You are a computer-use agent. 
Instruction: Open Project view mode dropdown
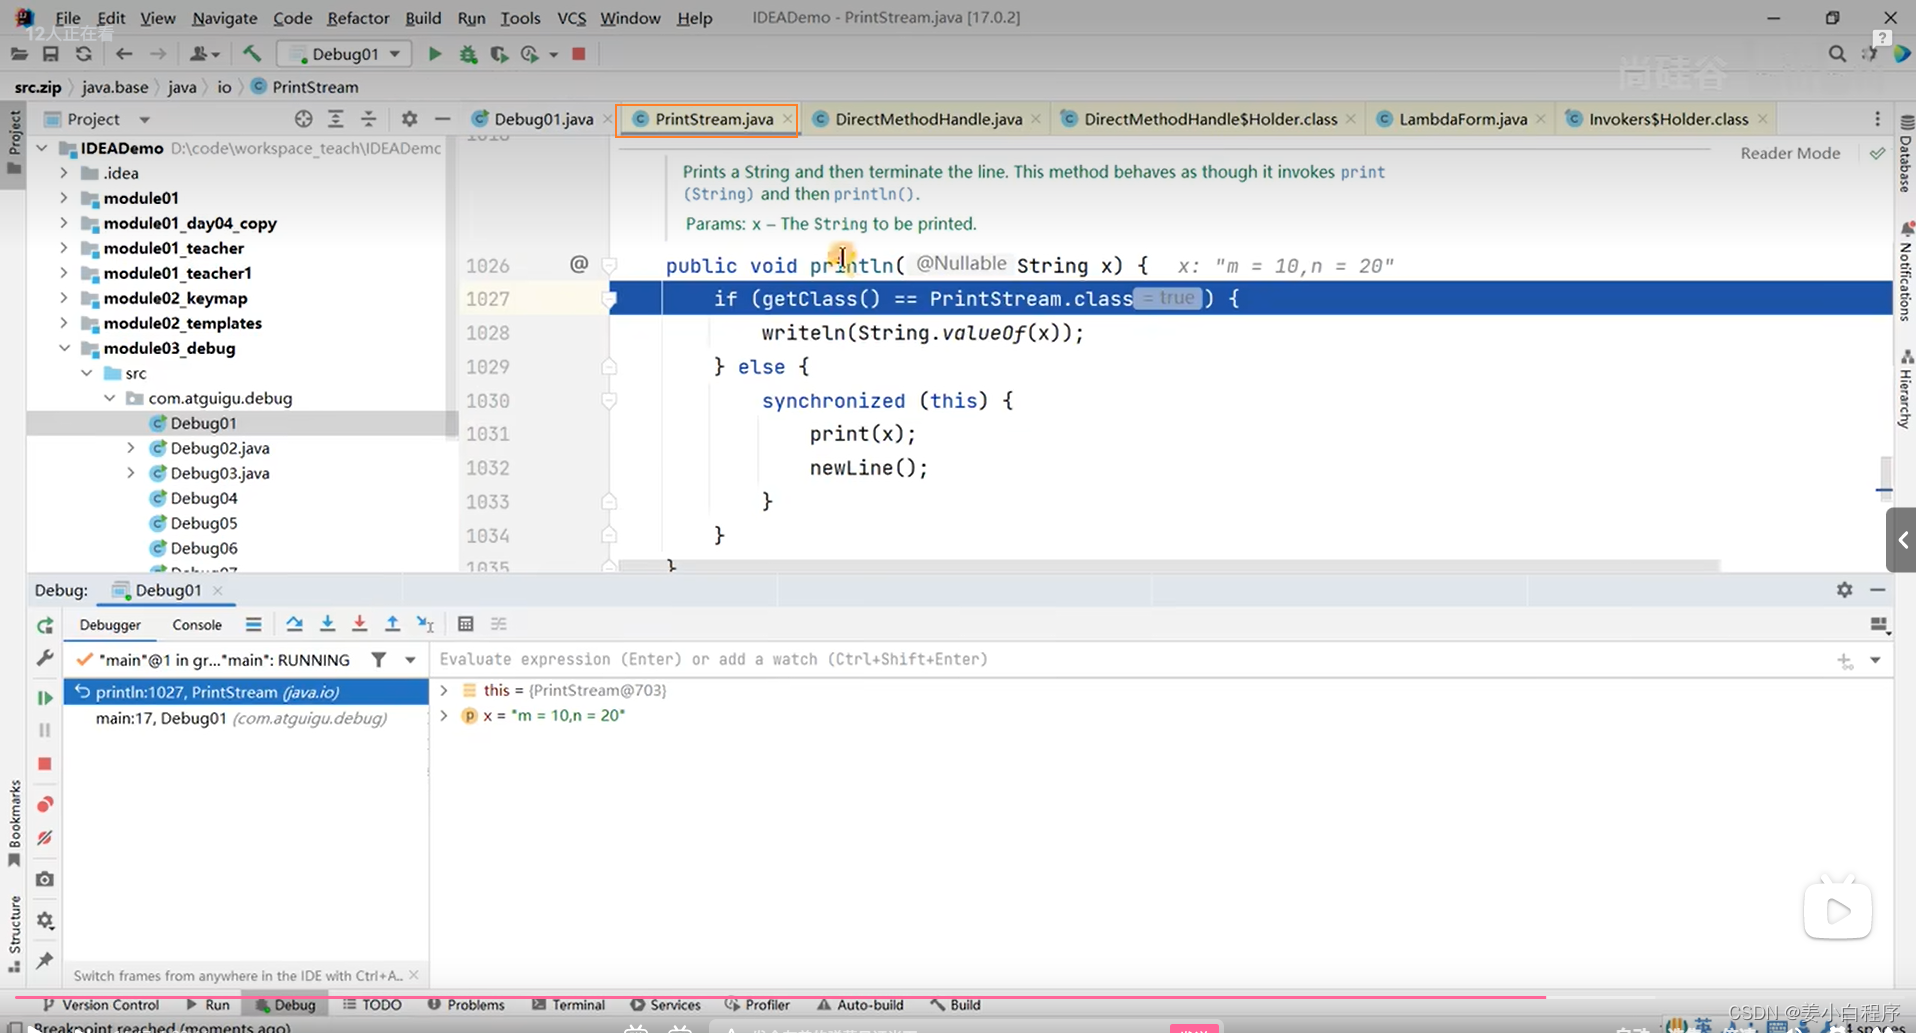[x=144, y=119]
